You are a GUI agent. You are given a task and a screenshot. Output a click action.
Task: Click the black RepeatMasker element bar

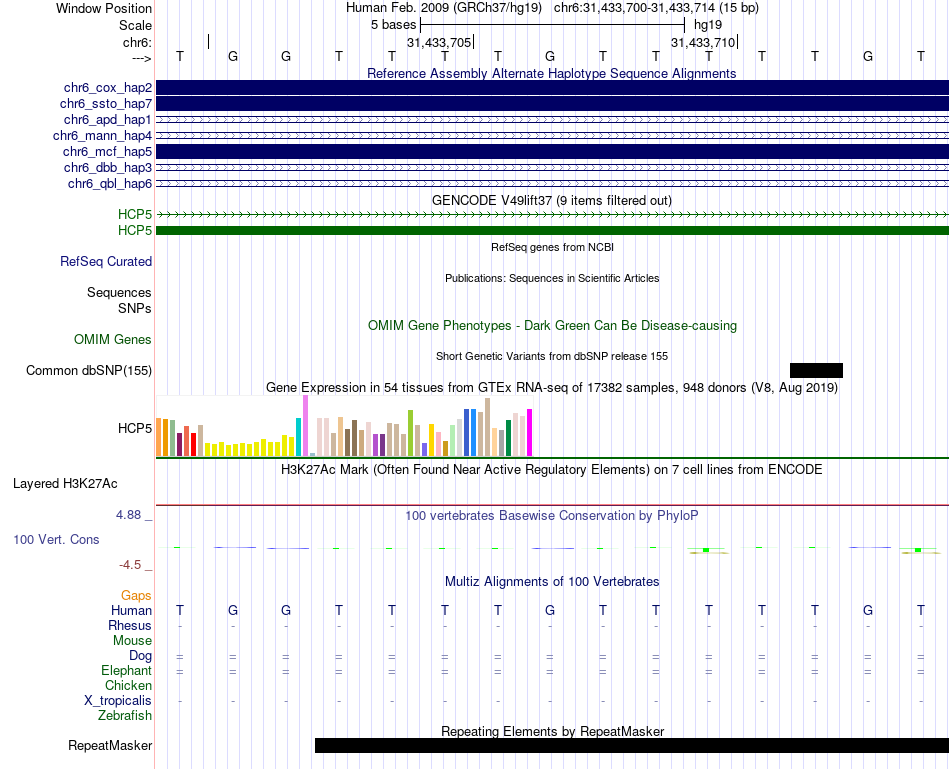tap(632, 745)
